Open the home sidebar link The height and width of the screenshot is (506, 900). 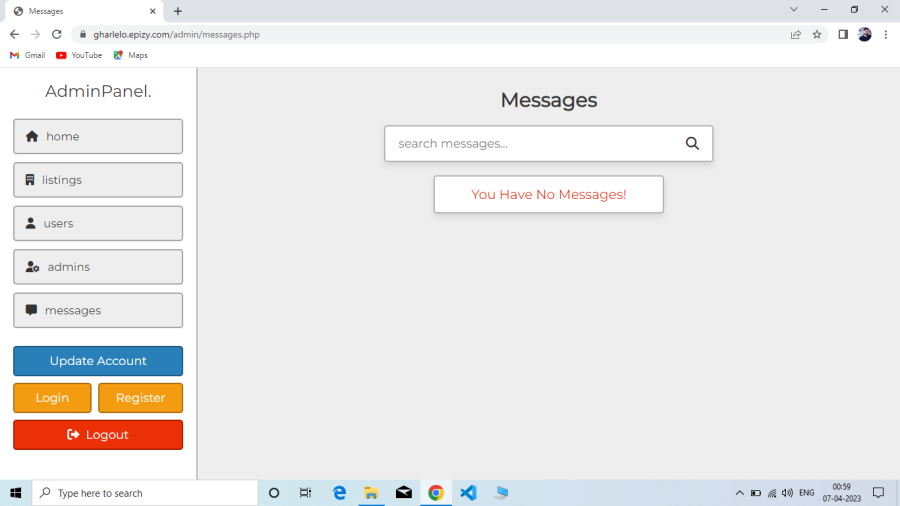click(98, 137)
